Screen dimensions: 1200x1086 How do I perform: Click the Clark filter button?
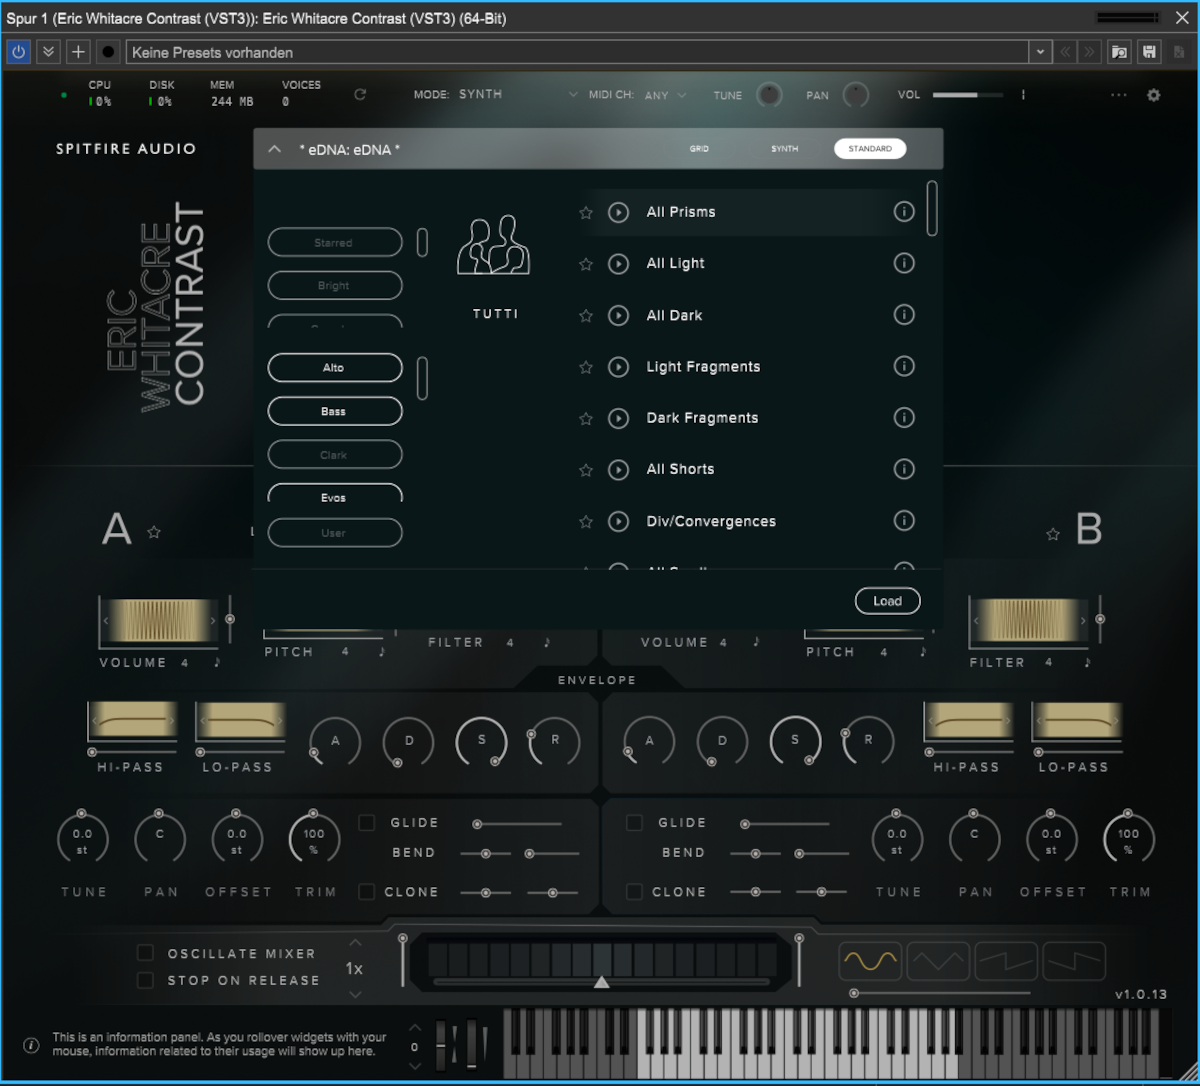coord(335,455)
